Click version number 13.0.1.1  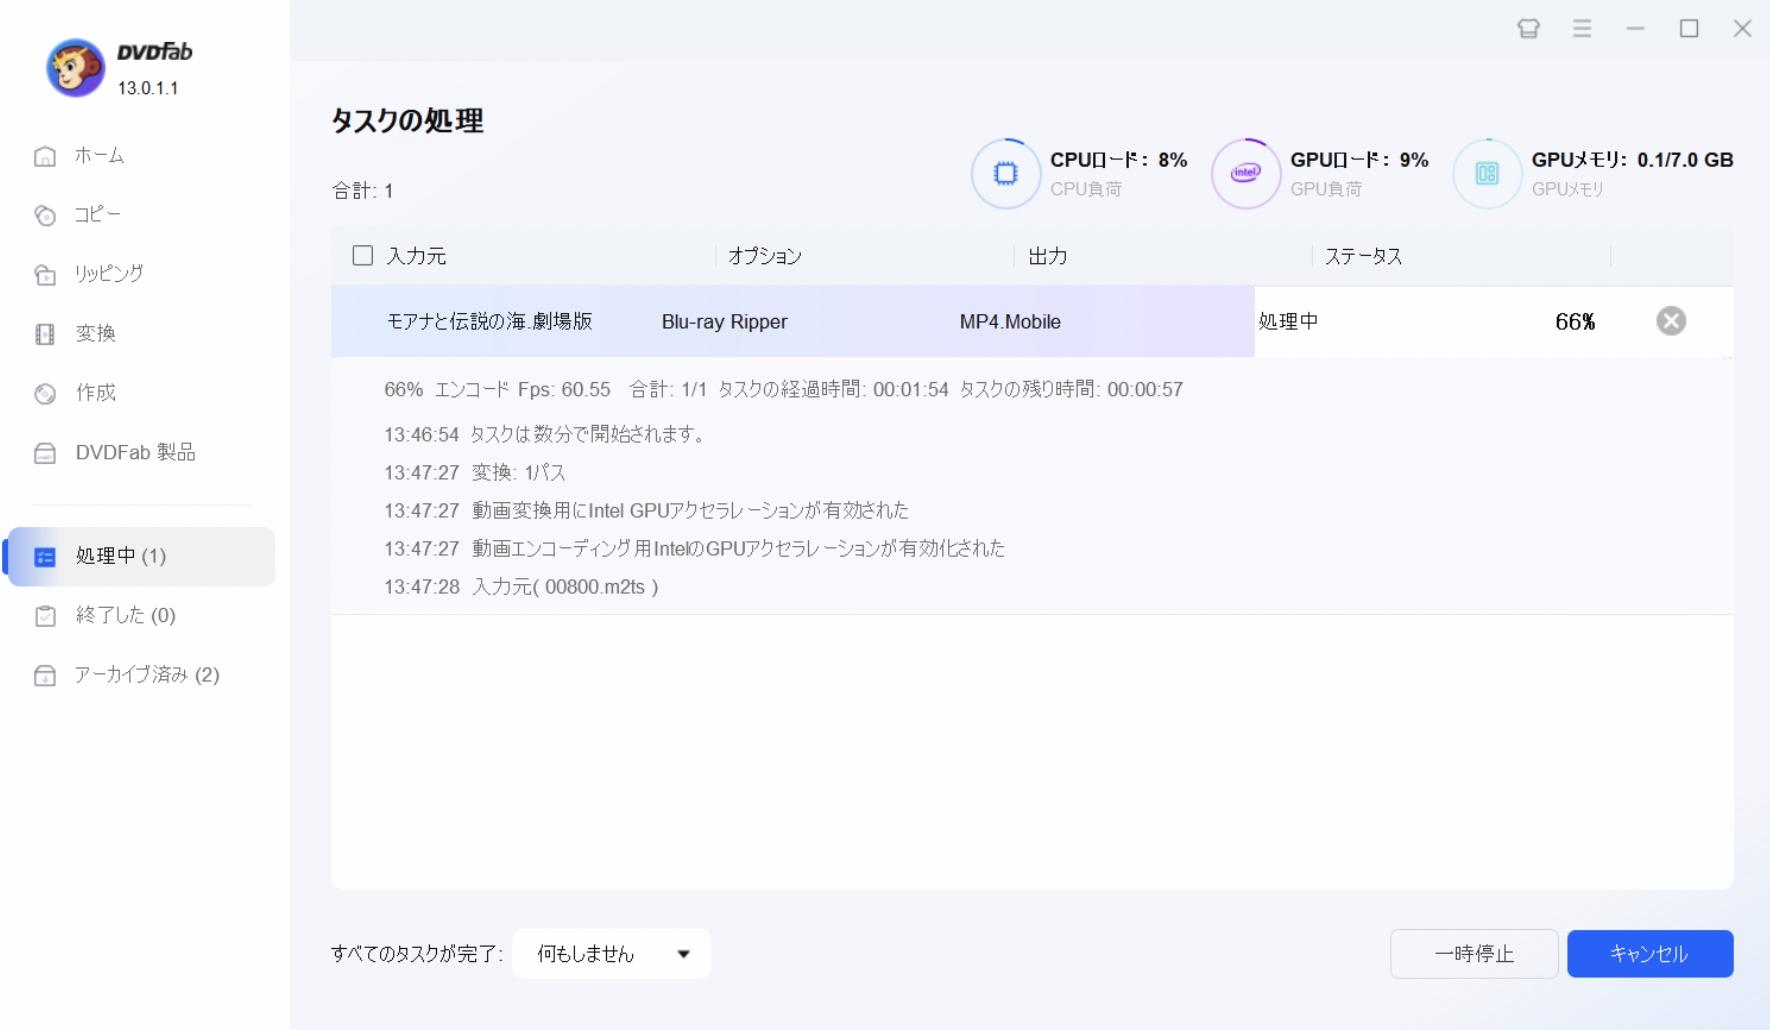tap(148, 88)
